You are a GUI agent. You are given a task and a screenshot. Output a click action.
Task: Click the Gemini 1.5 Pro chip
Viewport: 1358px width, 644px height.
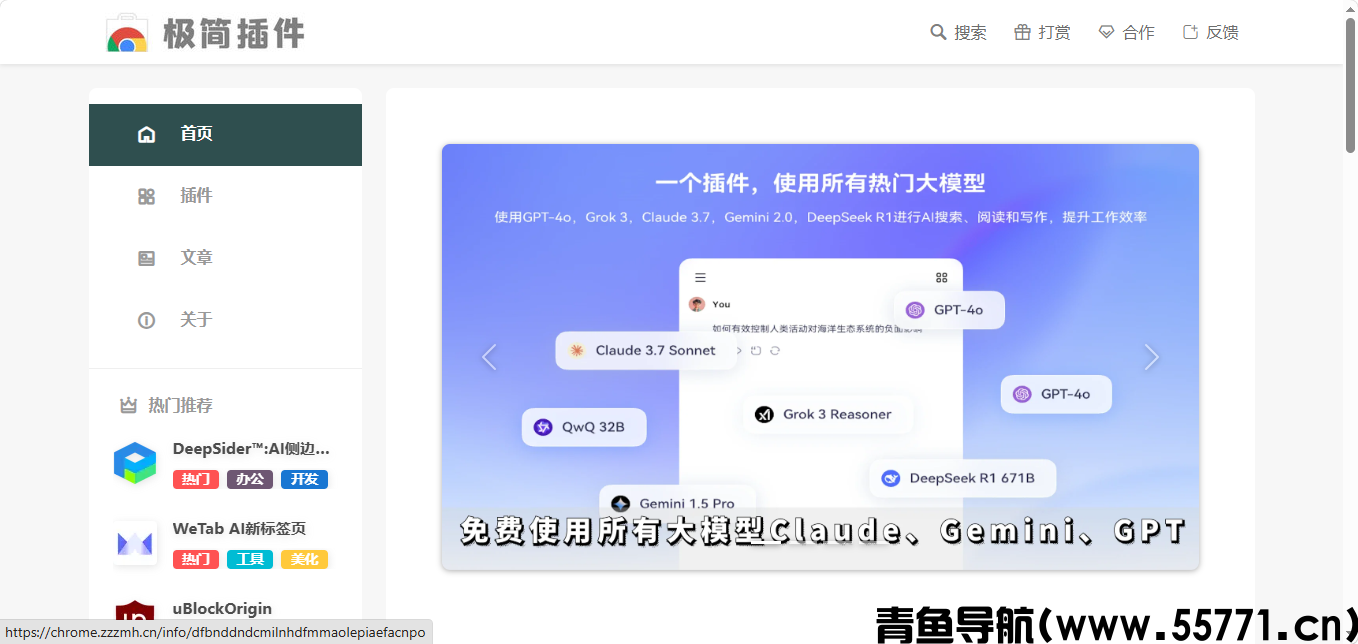677,502
